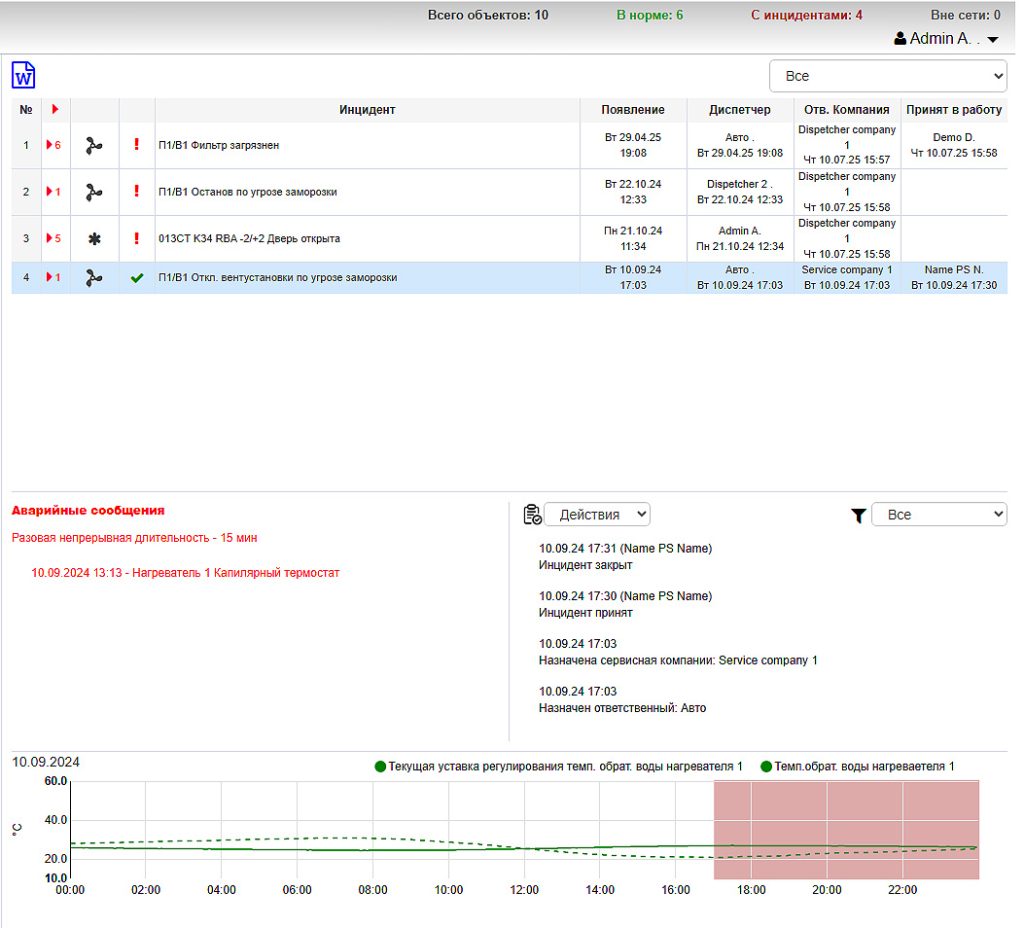The width and height of the screenshot is (1024, 928).
Task: Expand the Admin A. user menu arrow
Action: coord(992,40)
